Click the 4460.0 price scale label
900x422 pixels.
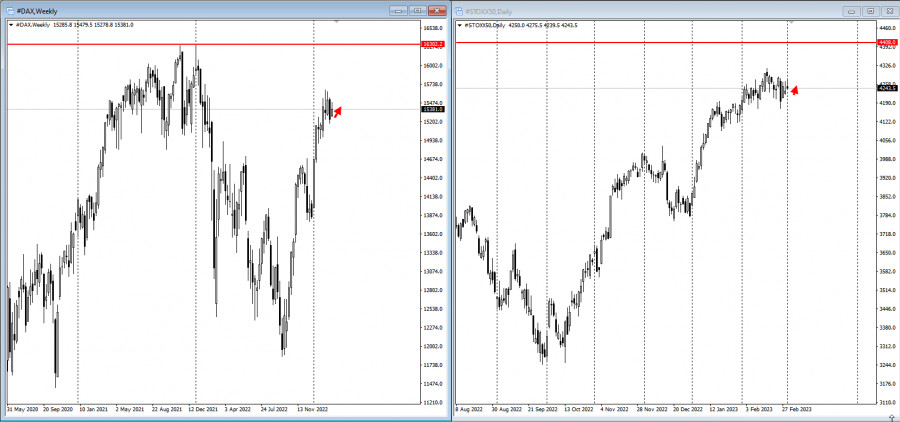887,28
